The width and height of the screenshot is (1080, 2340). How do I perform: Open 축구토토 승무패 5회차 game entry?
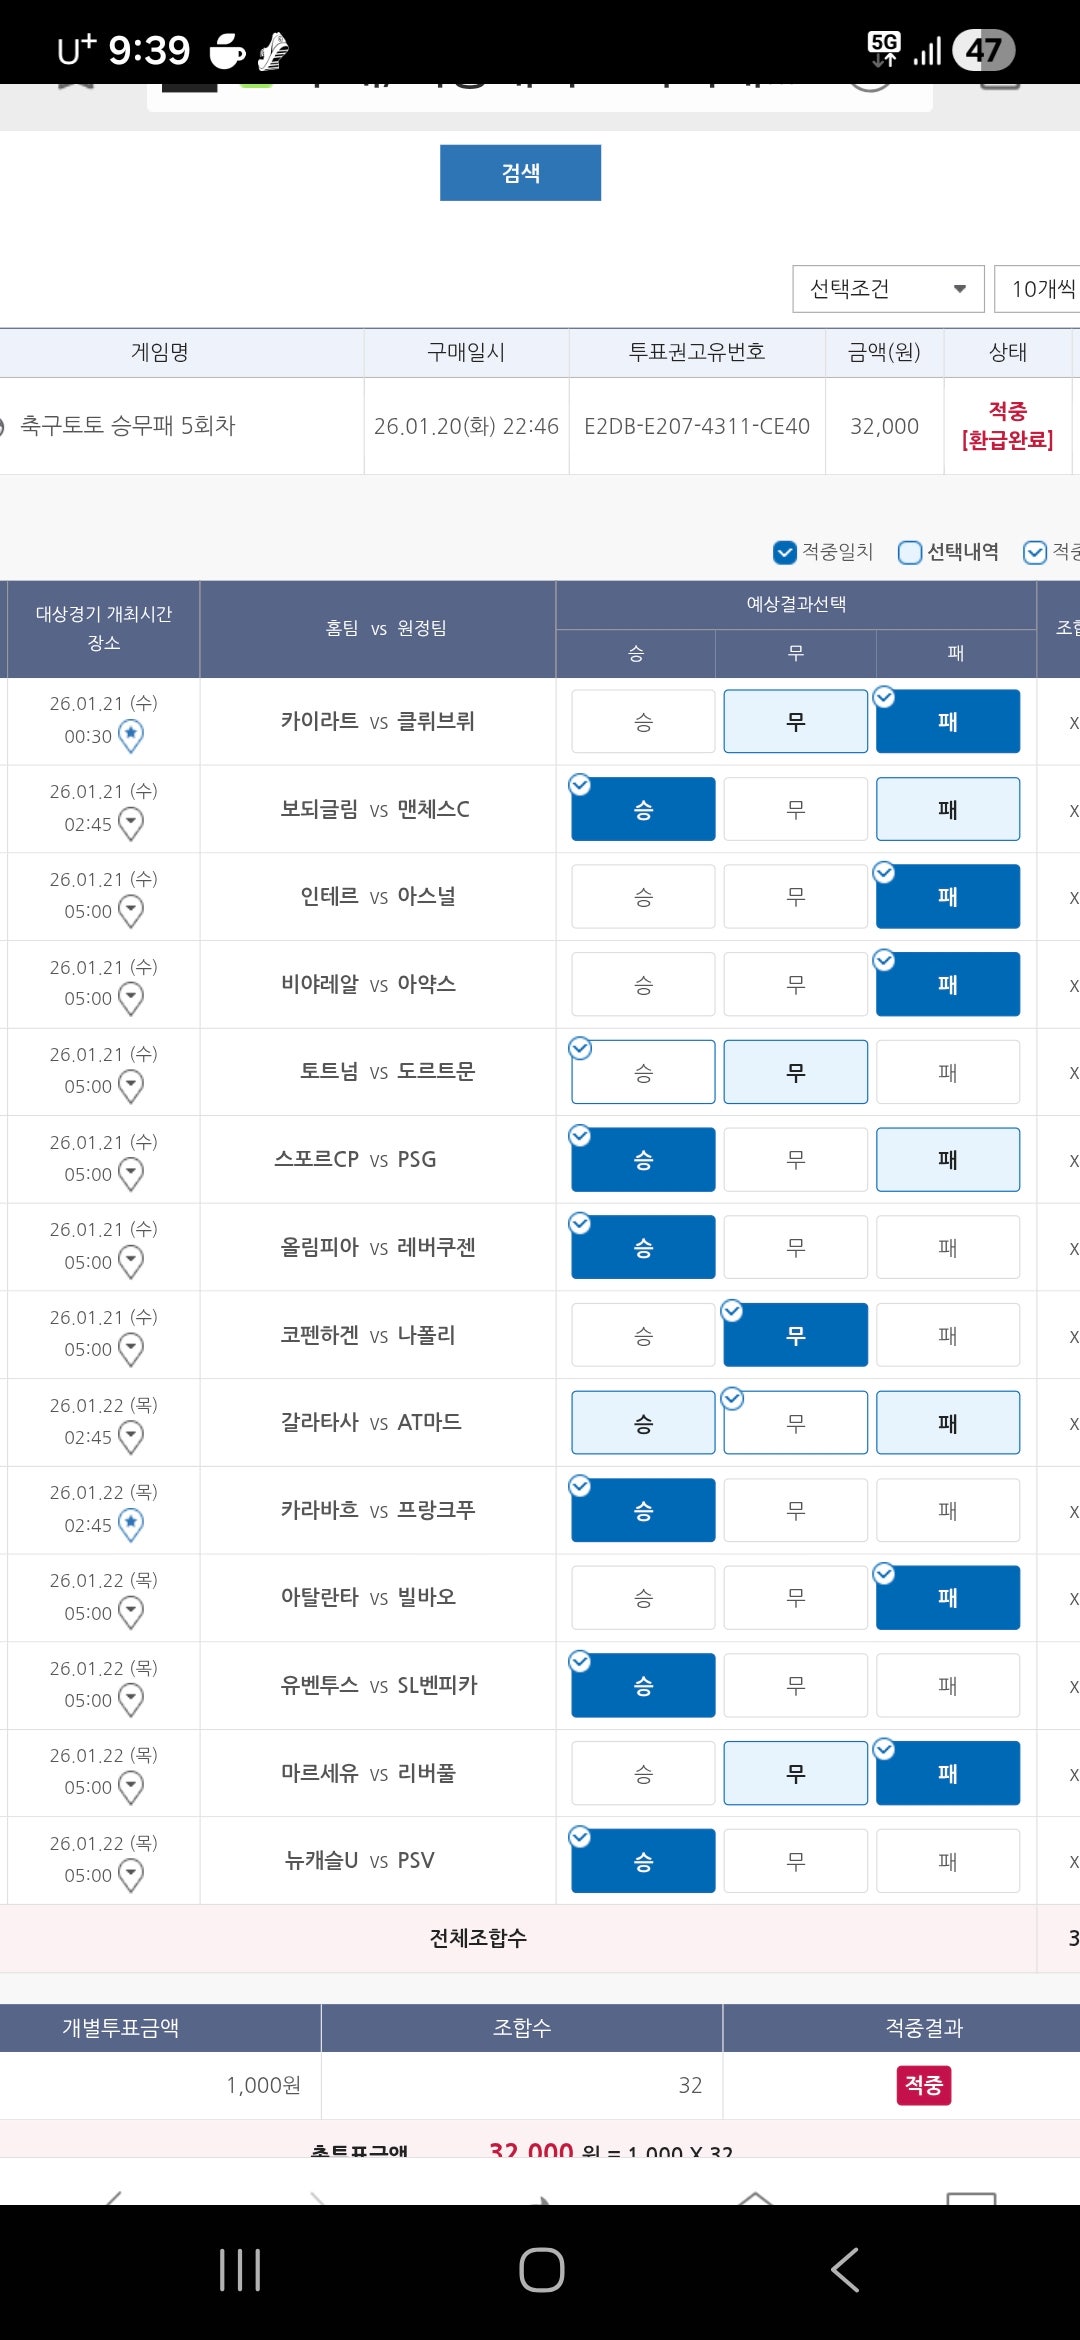128,426
